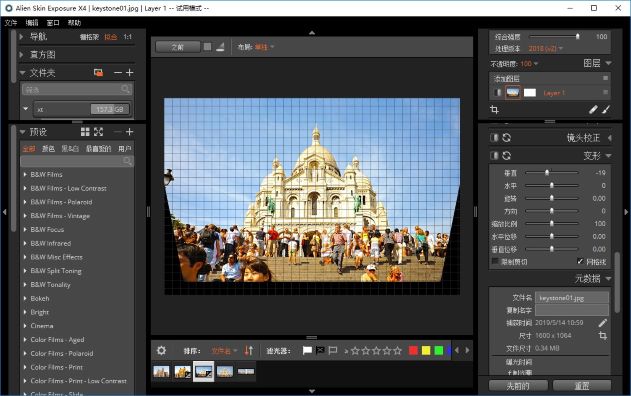Open the 不透明度 opacity dropdown

529,64
